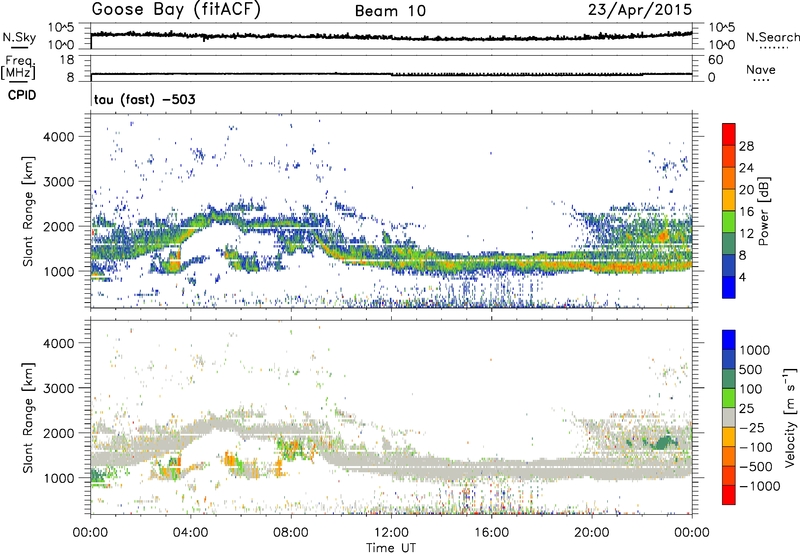Click the 'Power [dB]' colorbar label
The image size is (800, 554).
[x=763, y=211]
